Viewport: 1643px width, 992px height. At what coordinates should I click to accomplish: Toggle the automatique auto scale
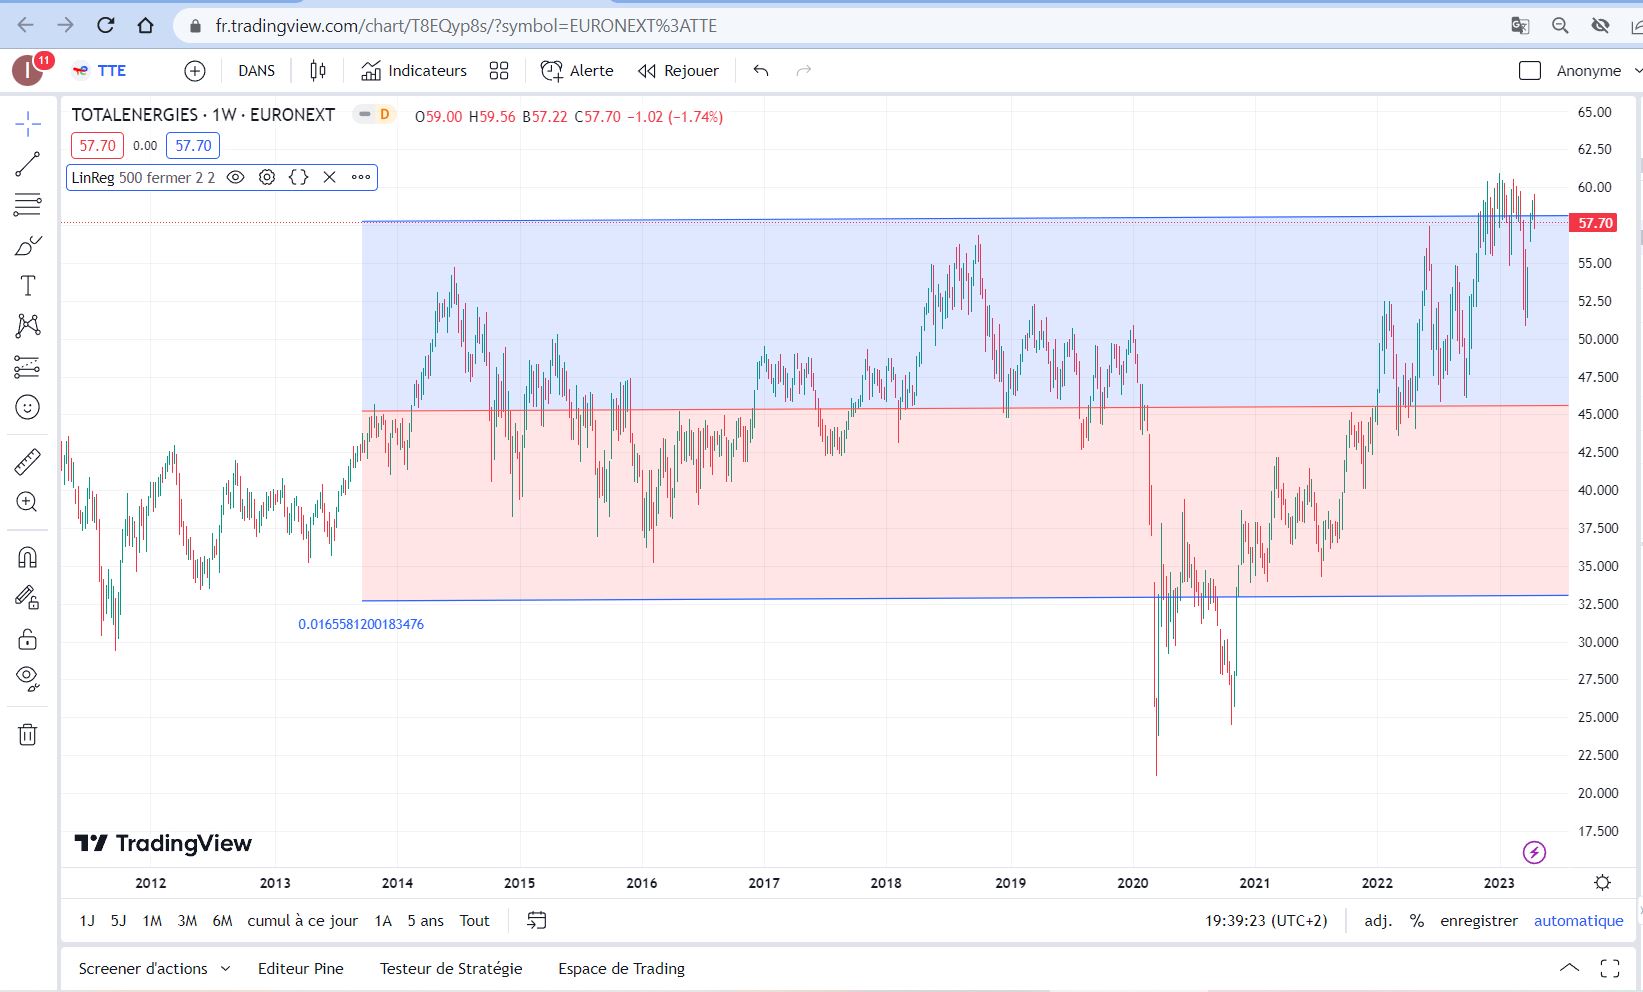coord(1579,921)
